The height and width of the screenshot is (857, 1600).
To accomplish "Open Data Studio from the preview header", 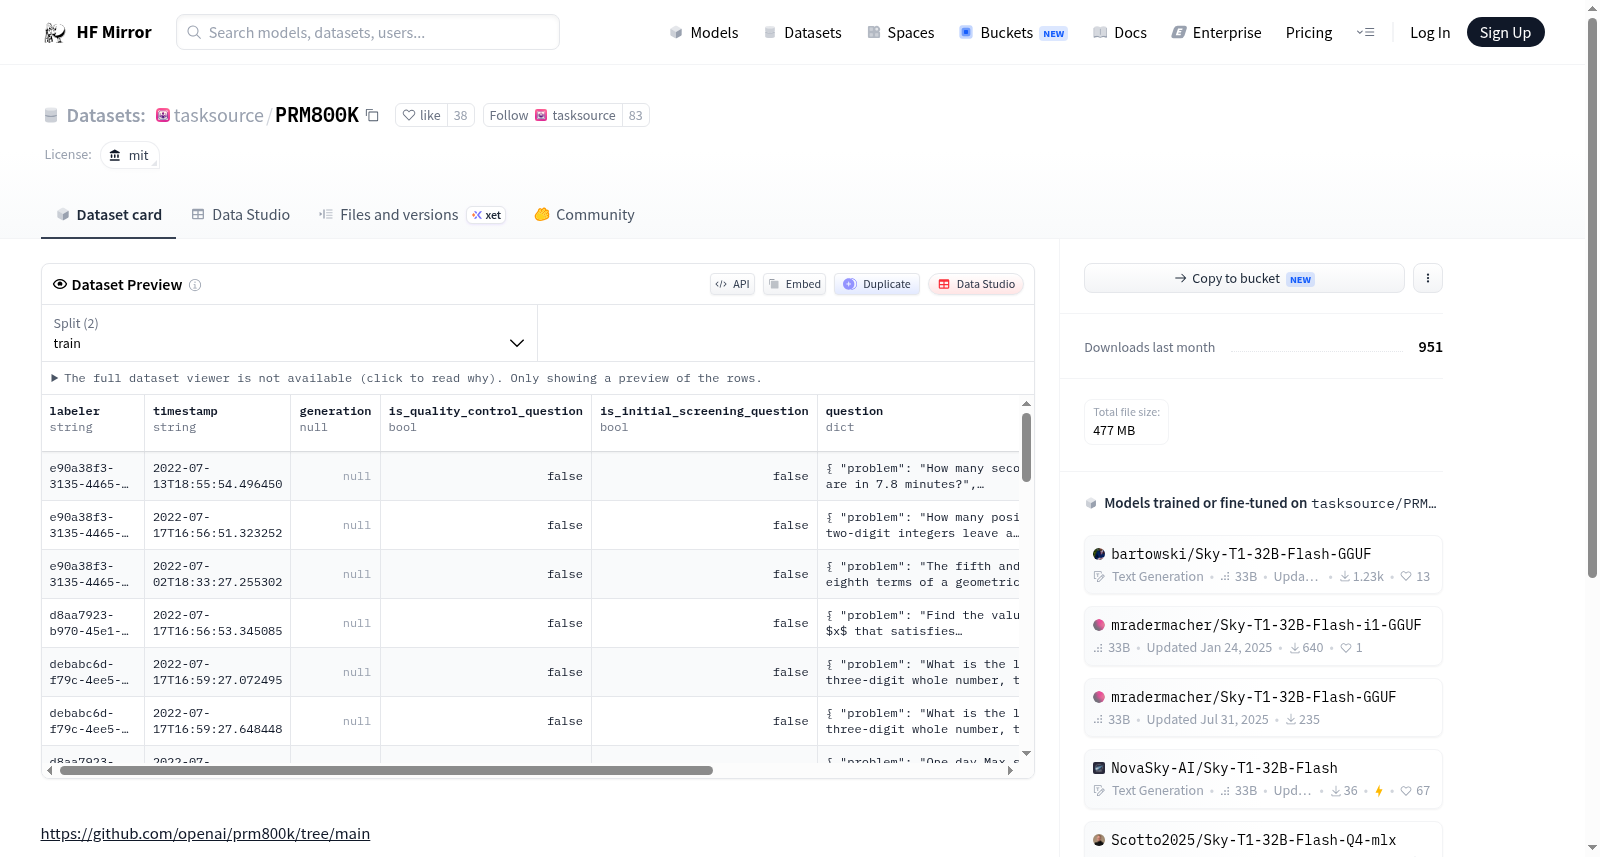I will (x=976, y=284).
